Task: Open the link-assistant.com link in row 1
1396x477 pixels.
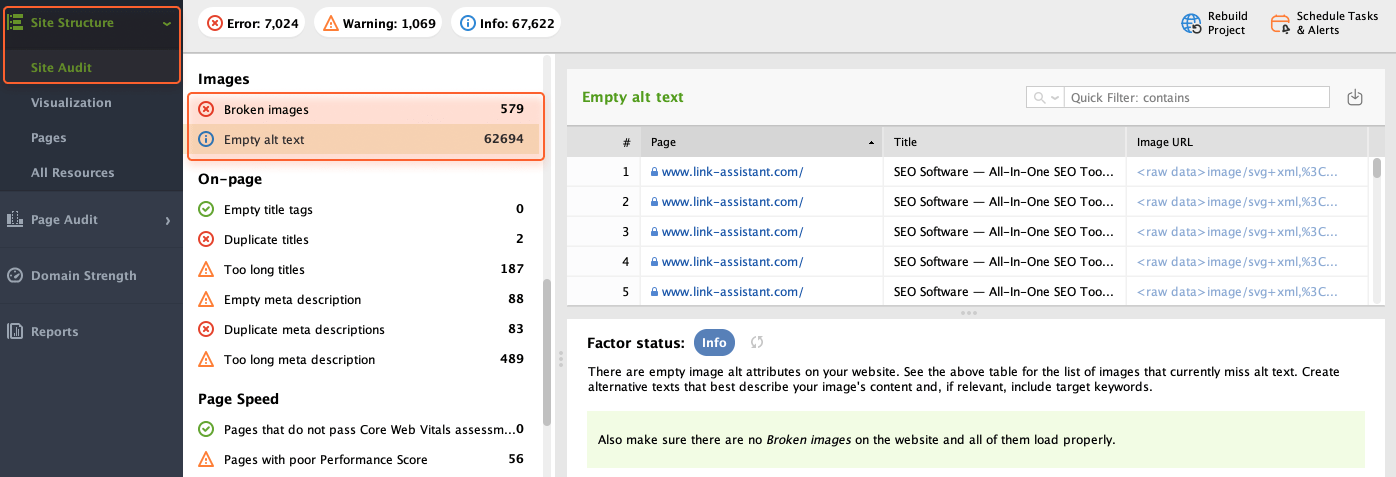Action: click(x=732, y=172)
